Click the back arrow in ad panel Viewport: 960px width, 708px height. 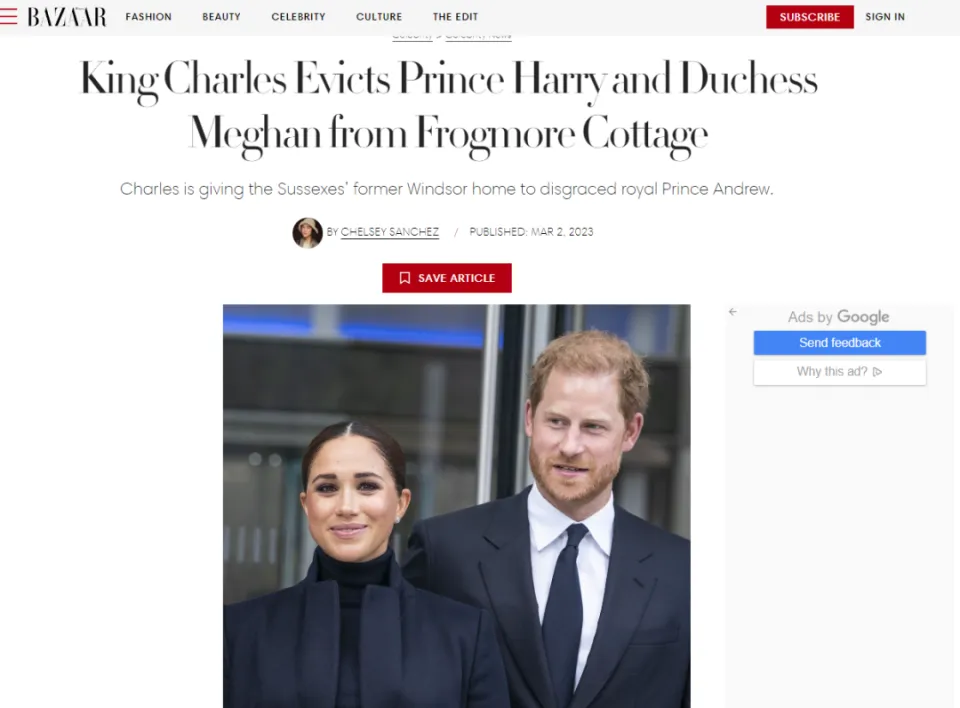click(x=733, y=312)
